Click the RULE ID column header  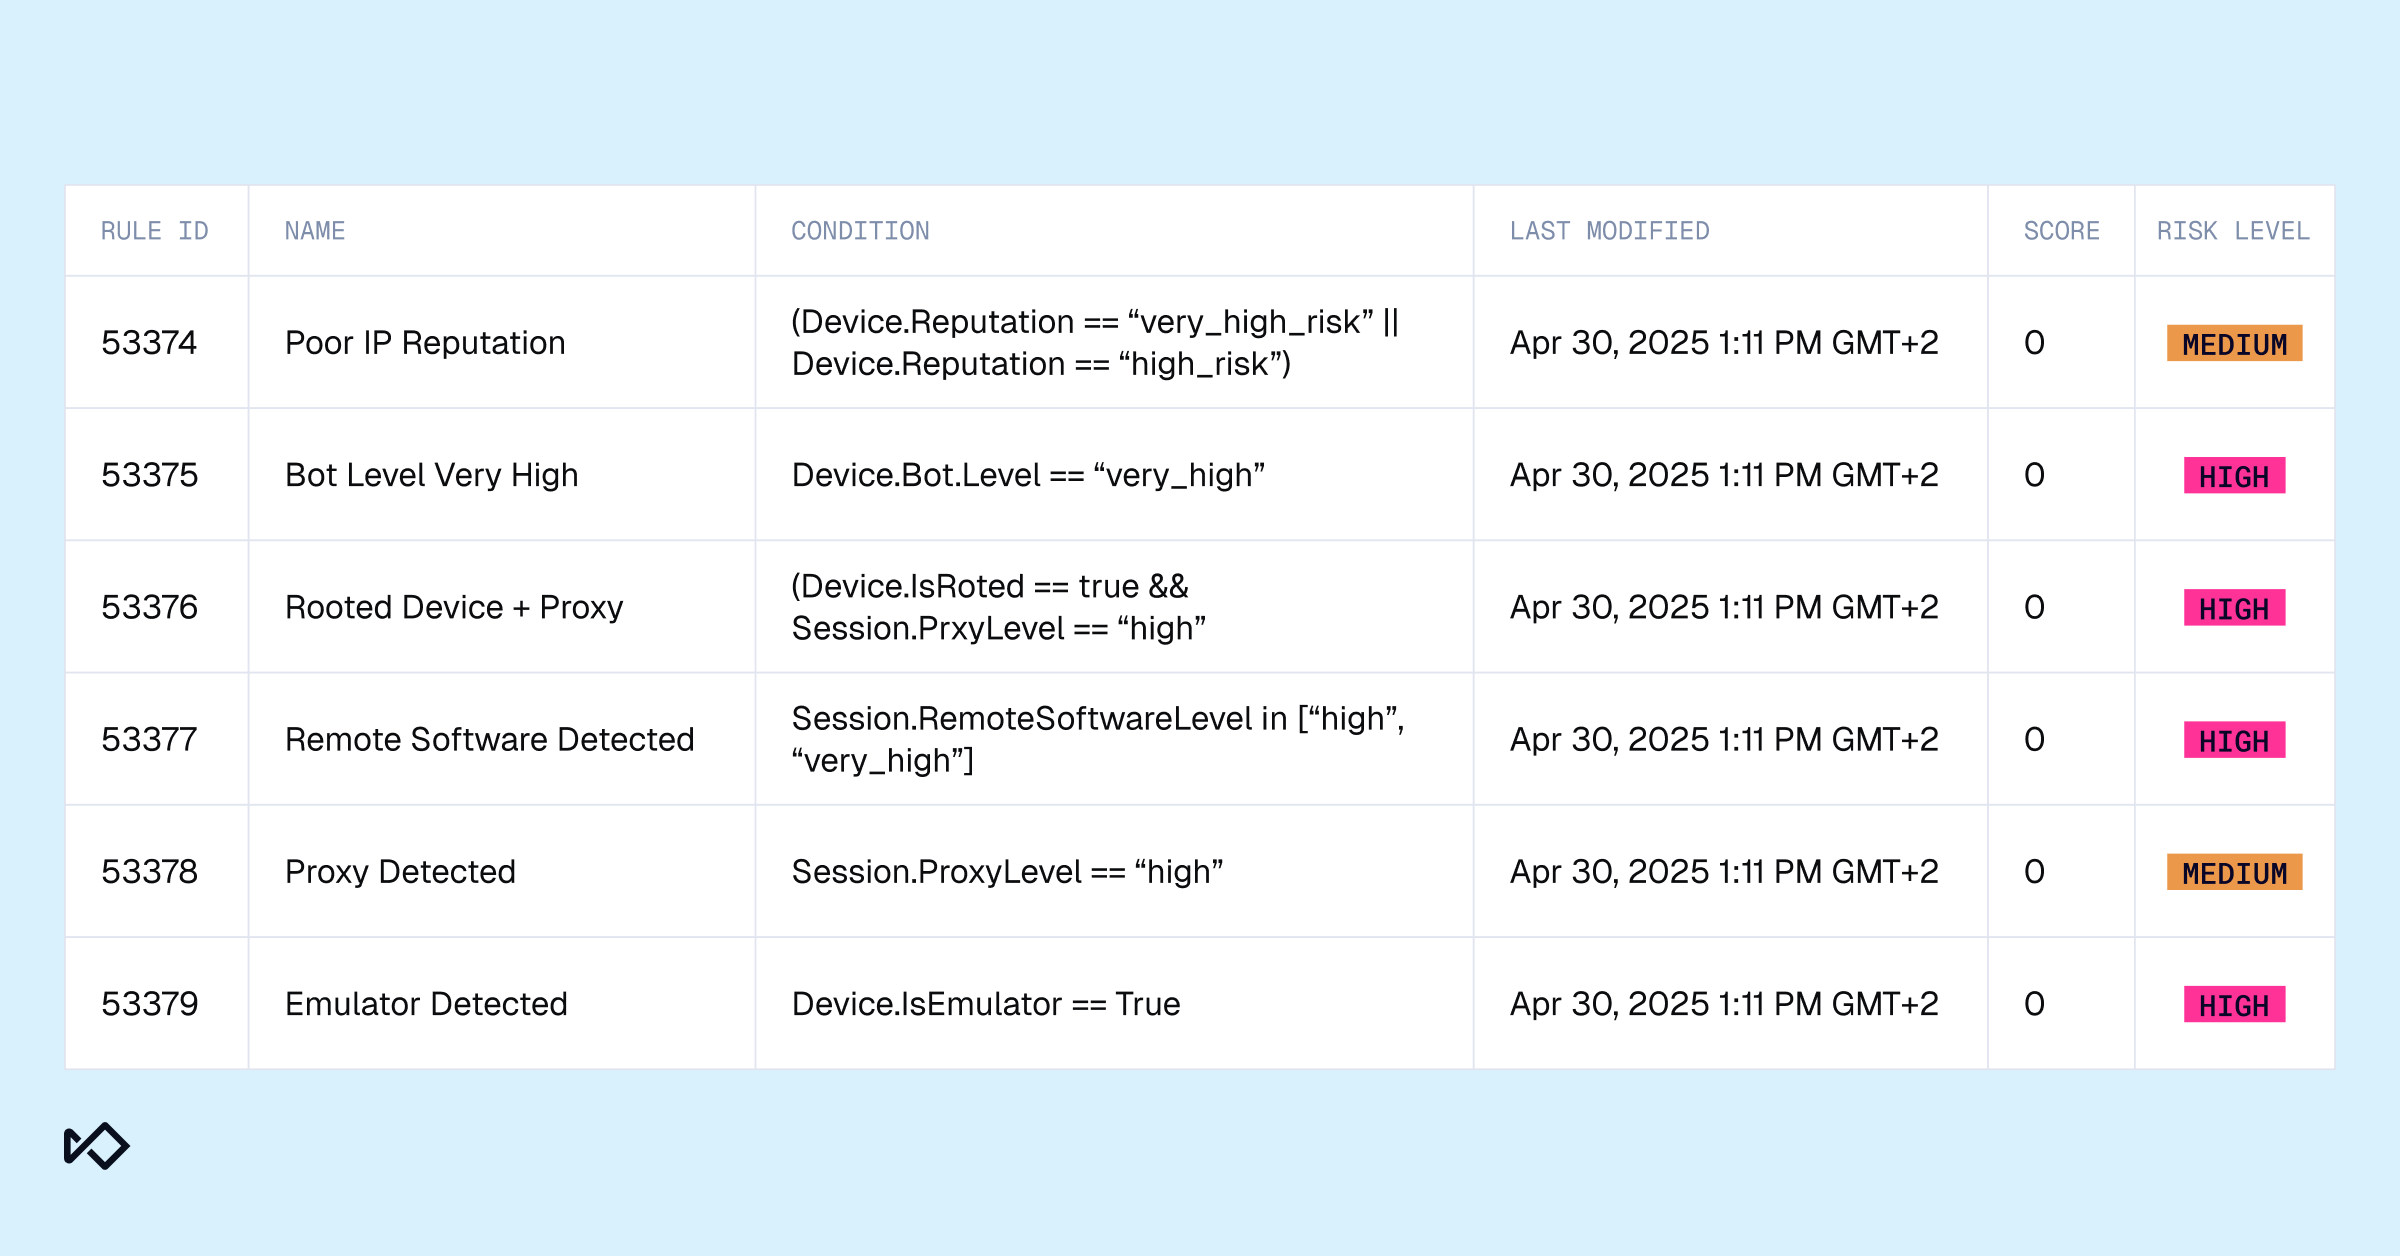[154, 231]
